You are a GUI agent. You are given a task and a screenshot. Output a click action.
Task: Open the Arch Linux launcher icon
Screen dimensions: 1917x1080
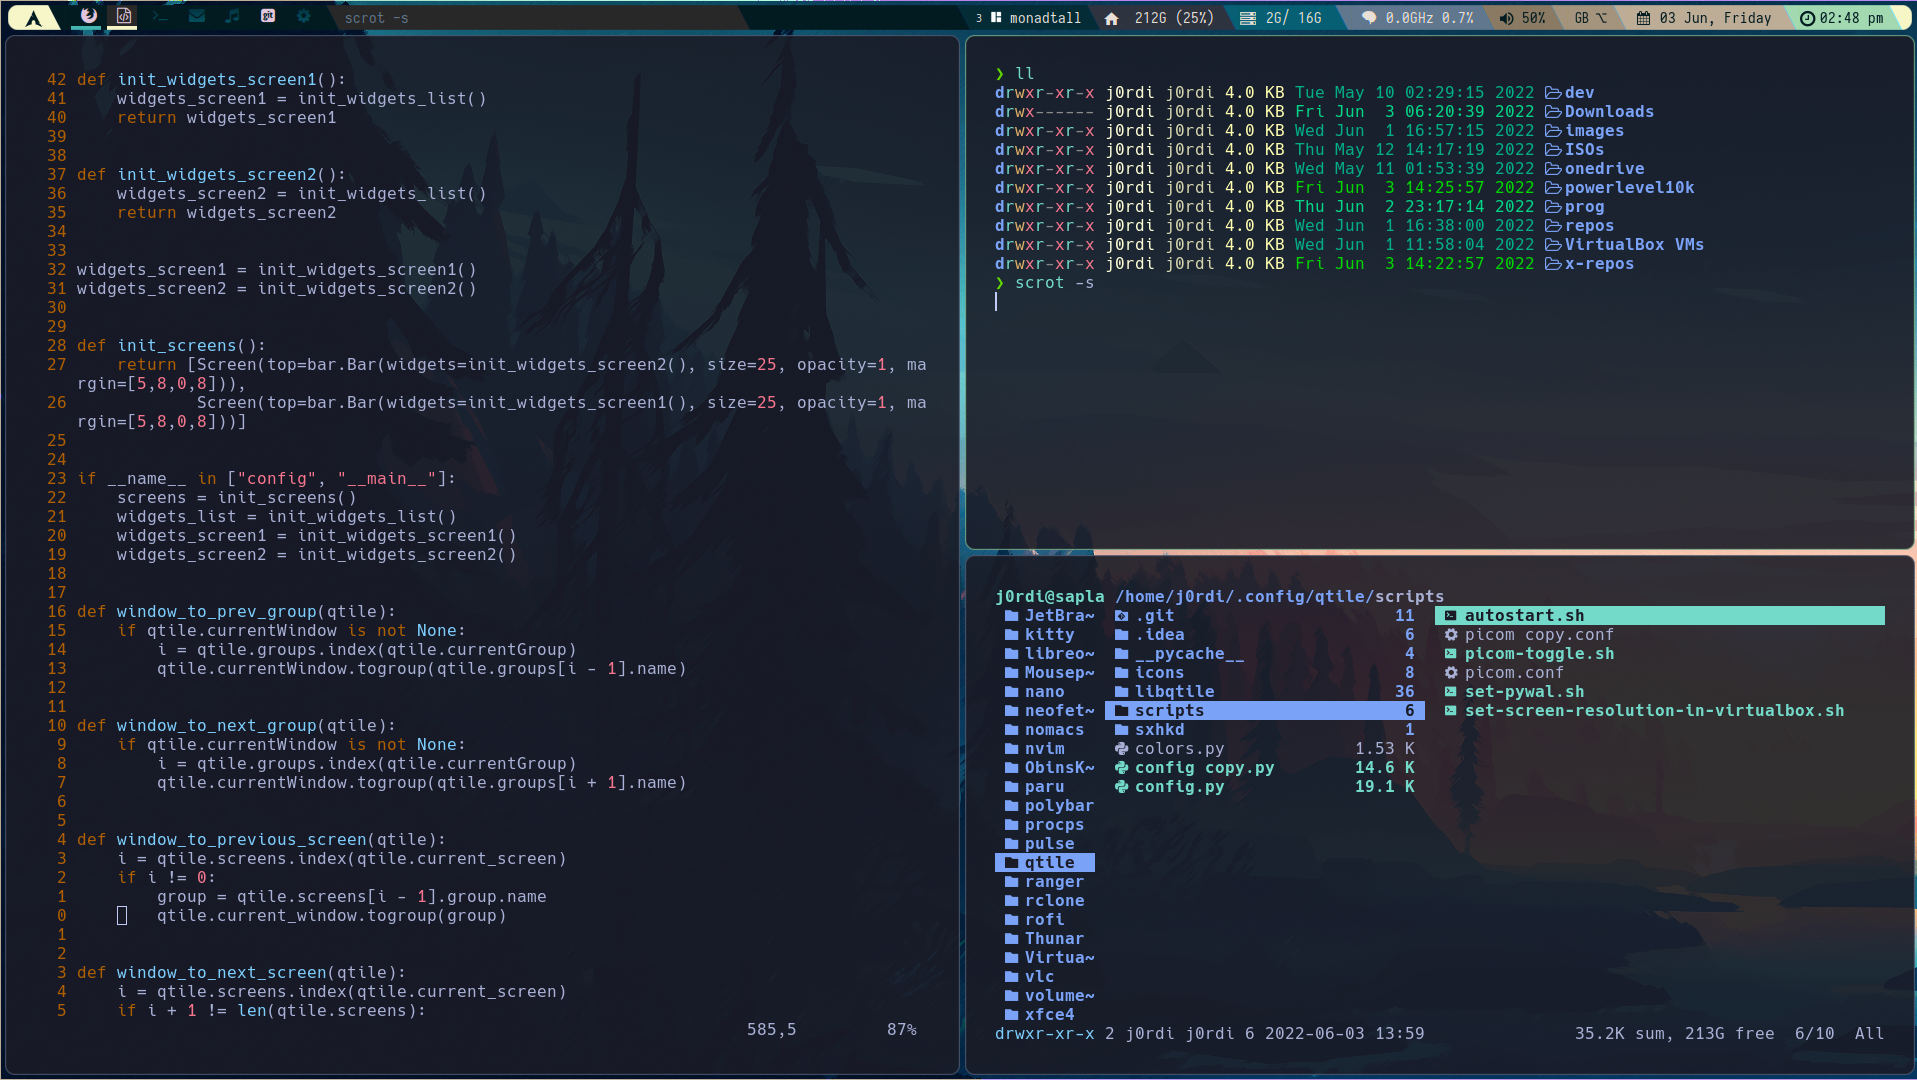(34, 17)
